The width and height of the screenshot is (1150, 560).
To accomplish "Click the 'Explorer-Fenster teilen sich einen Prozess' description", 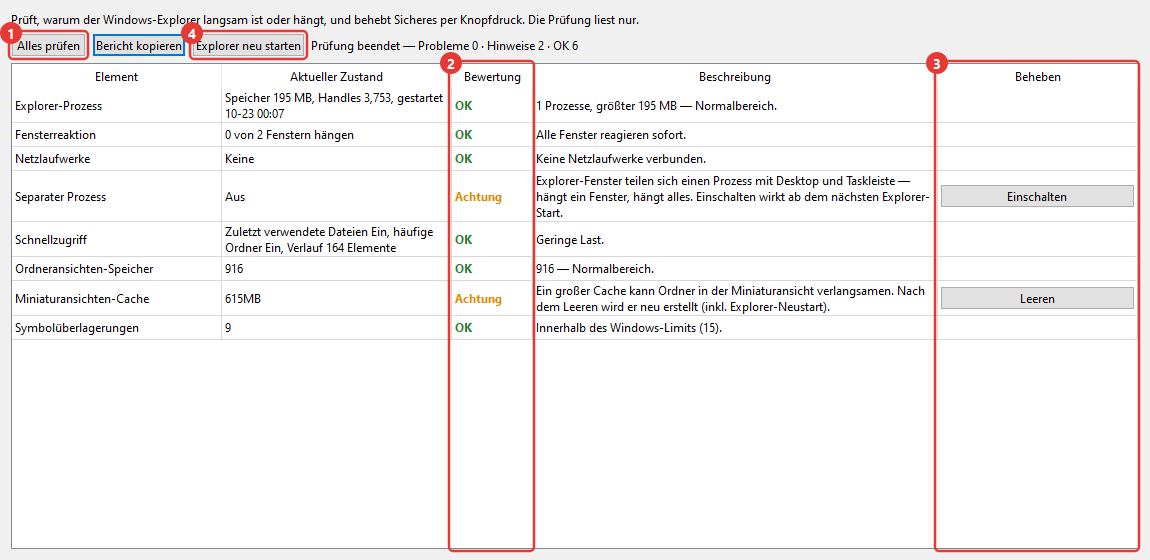I will [x=733, y=196].
